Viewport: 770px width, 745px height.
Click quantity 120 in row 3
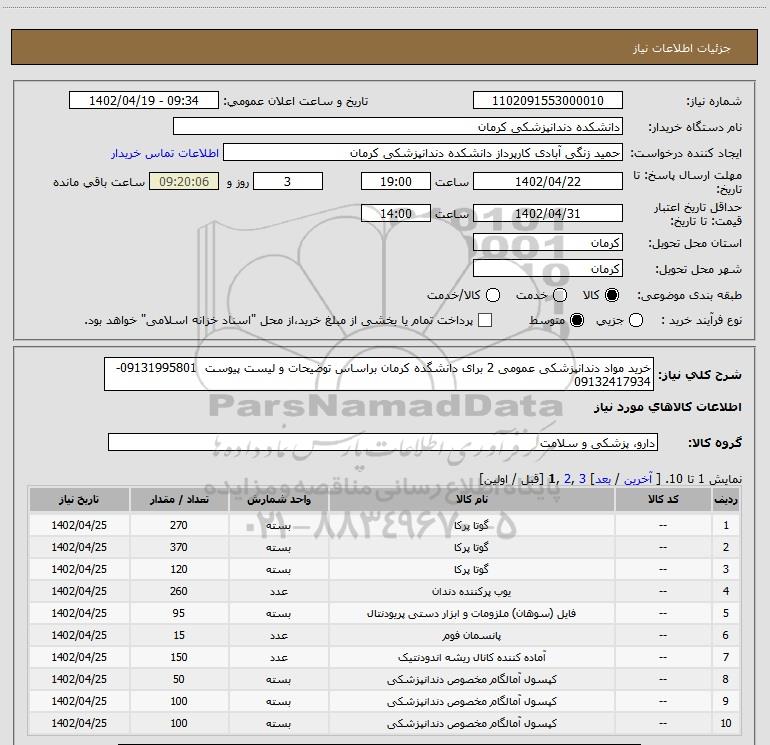pyautogui.click(x=179, y=569)
